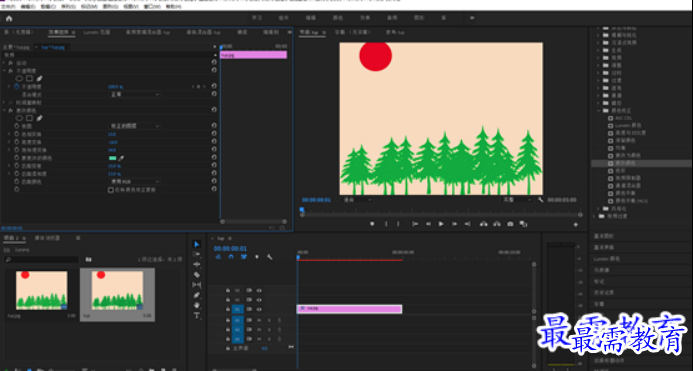Click the Home icon at top left
This screenshot has width=693, height=371.
9,19
